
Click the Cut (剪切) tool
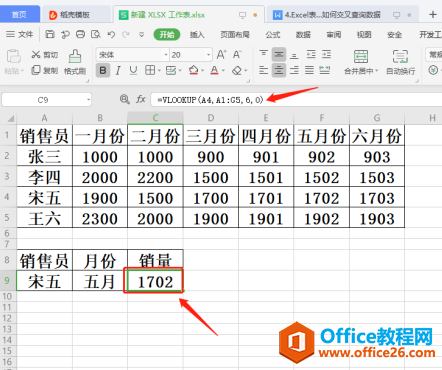(x=45, y=55)
